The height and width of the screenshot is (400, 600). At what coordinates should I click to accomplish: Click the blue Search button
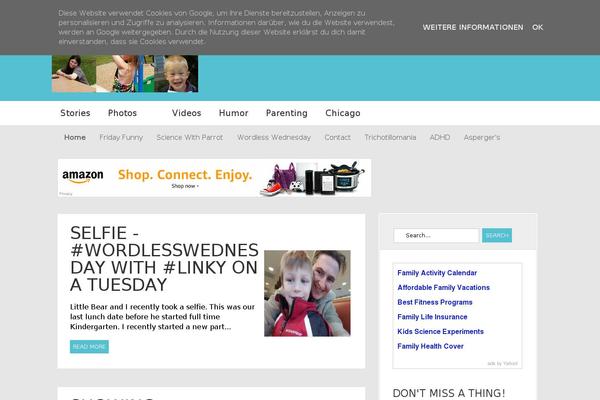pos(497,235)
